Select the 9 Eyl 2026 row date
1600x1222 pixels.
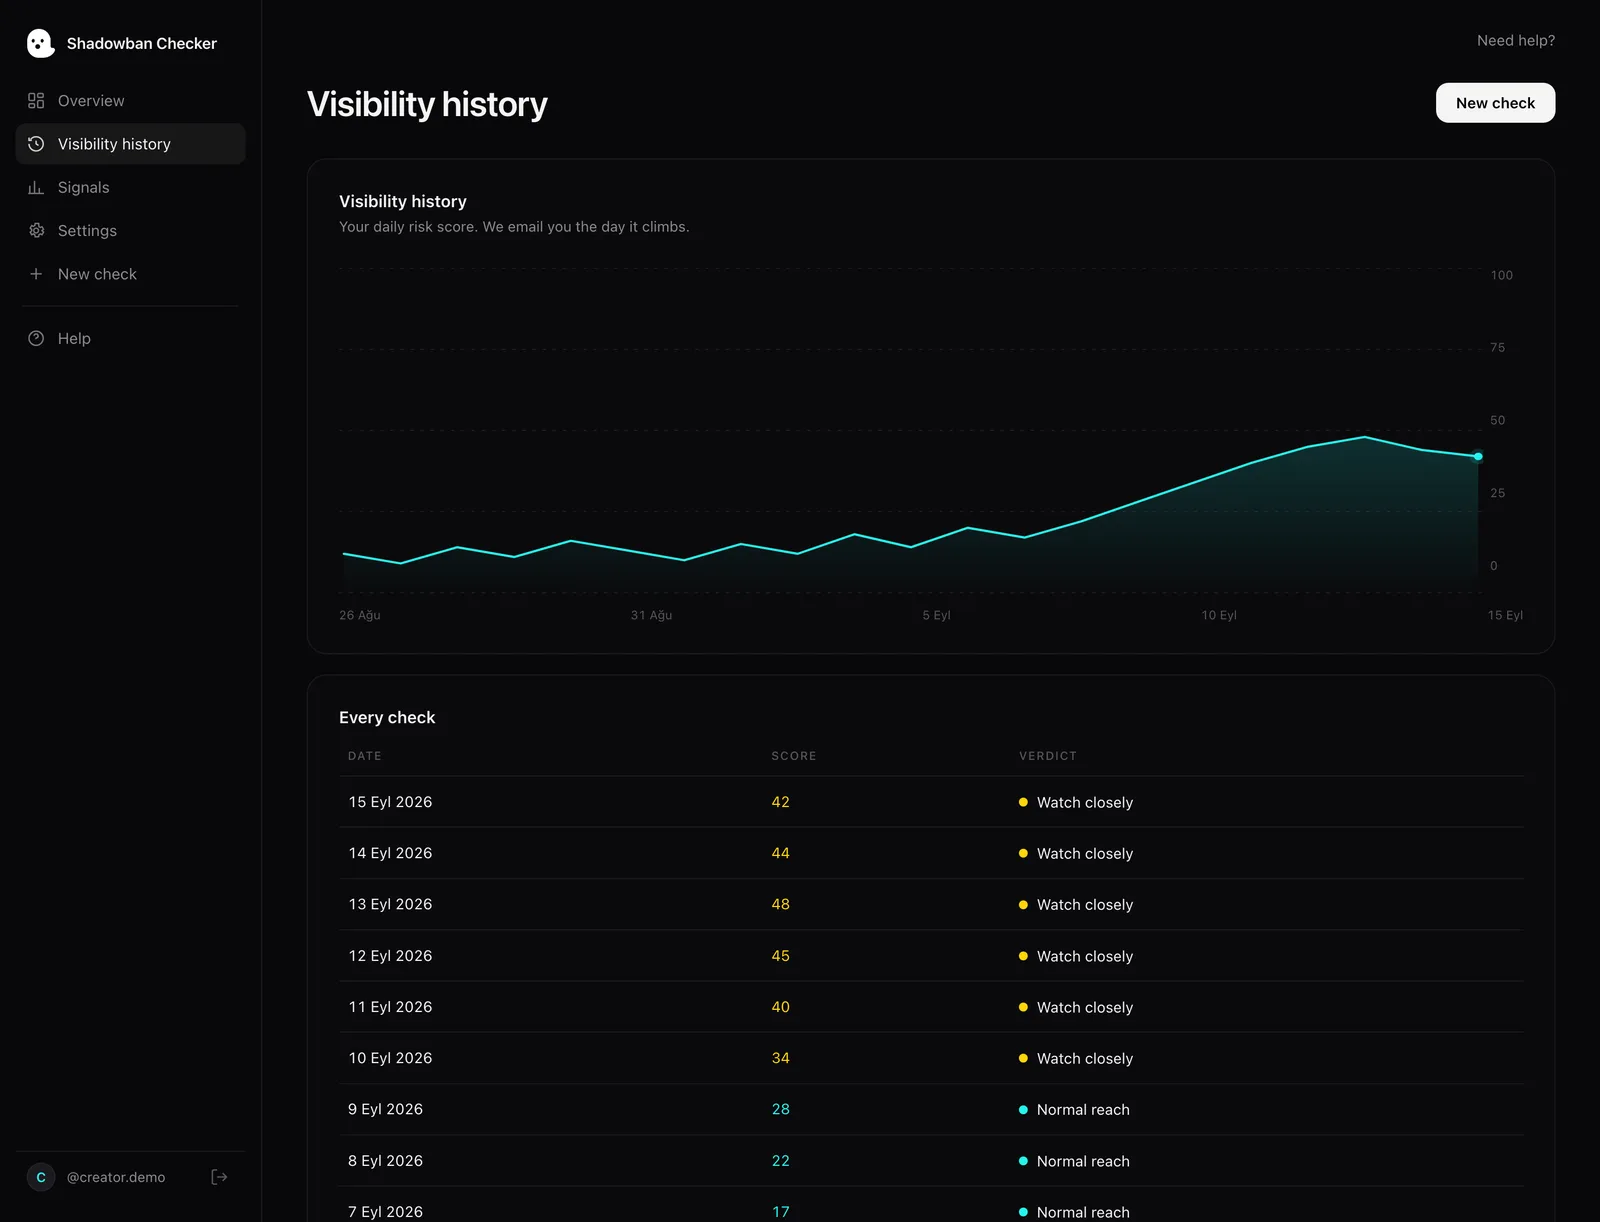(385, 1109)
